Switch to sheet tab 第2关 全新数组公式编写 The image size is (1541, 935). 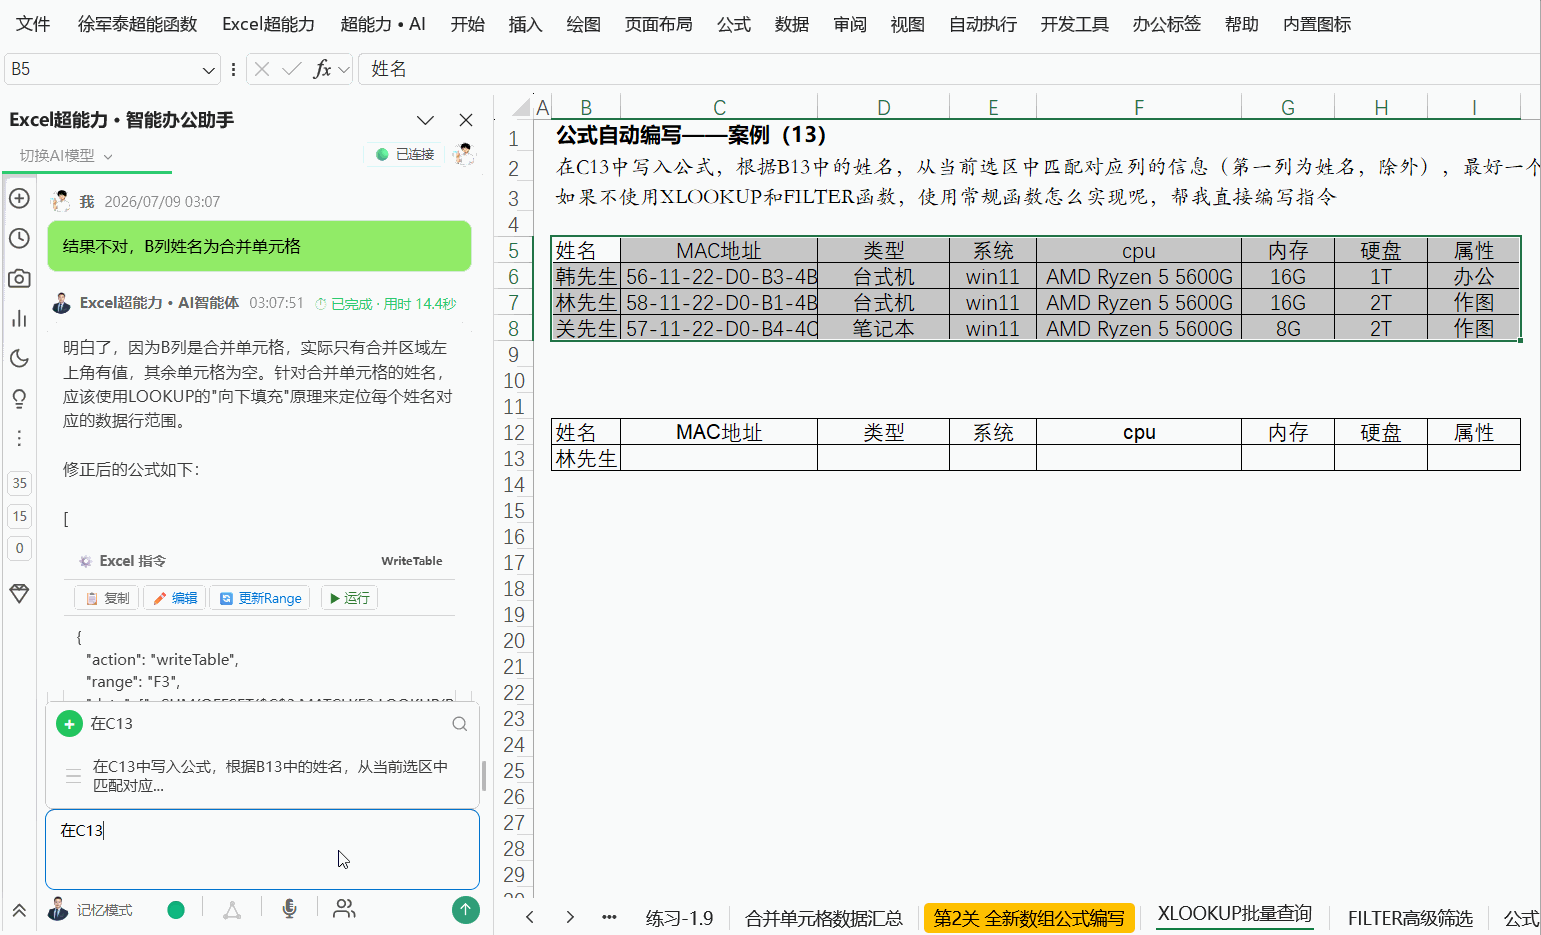[x=1029, y=918]
